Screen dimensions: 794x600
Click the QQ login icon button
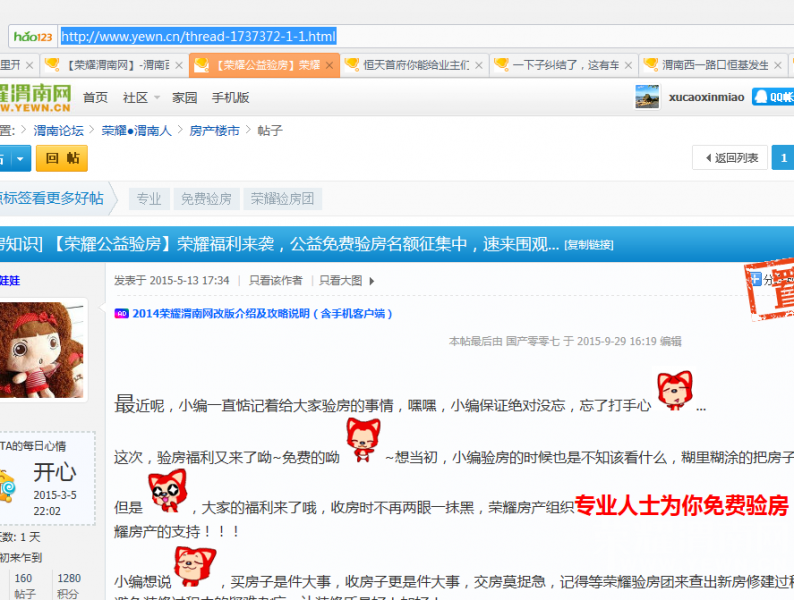(773, 97)
